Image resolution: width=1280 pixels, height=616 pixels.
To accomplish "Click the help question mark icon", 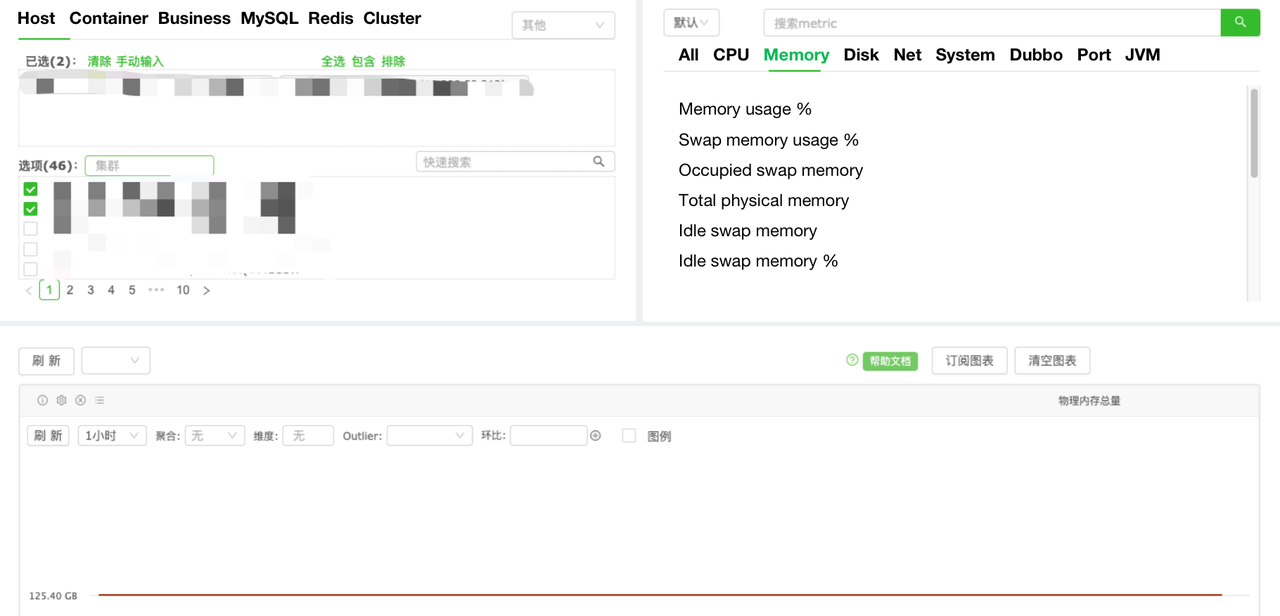I will click(x=852, y=360).
